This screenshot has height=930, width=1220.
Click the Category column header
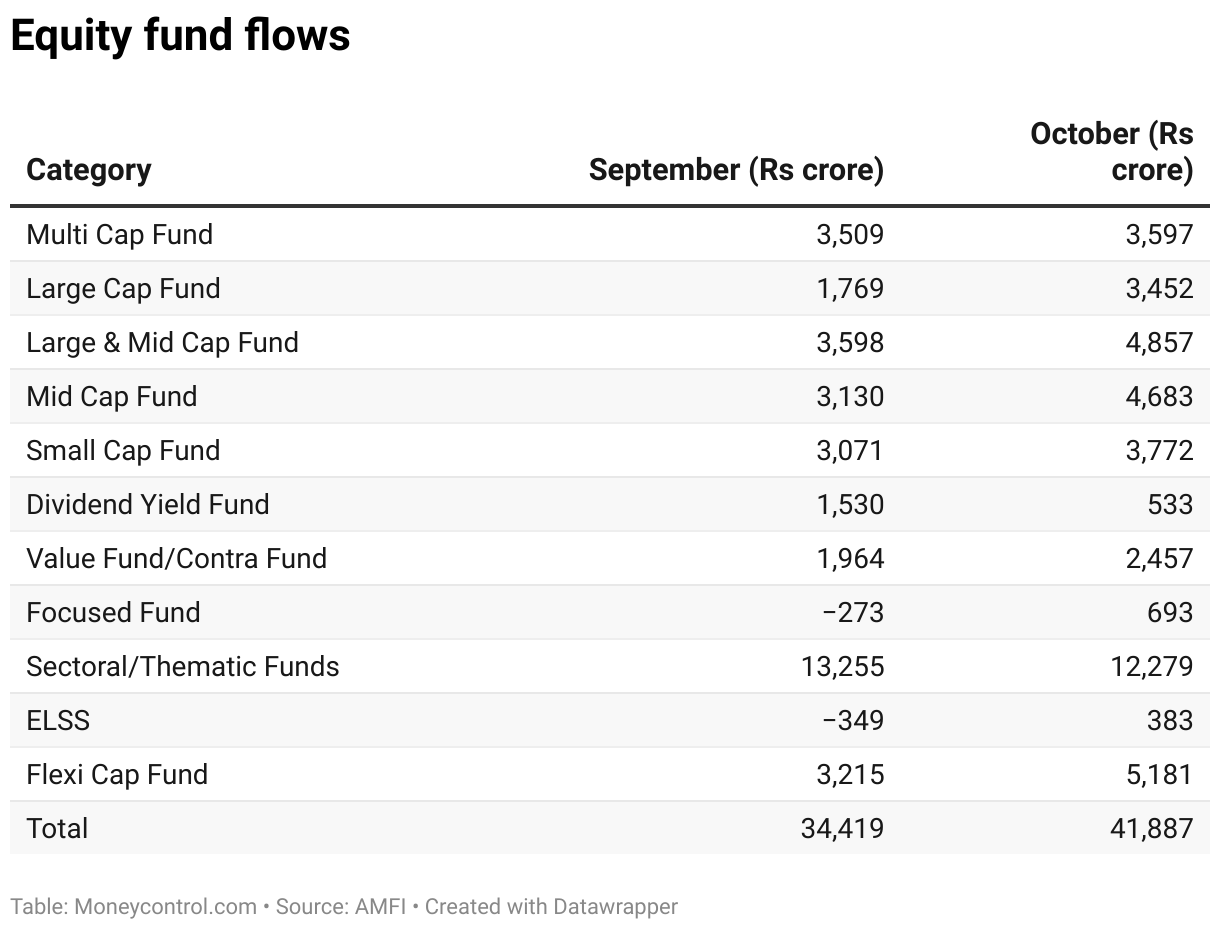(x=89, y=170)
